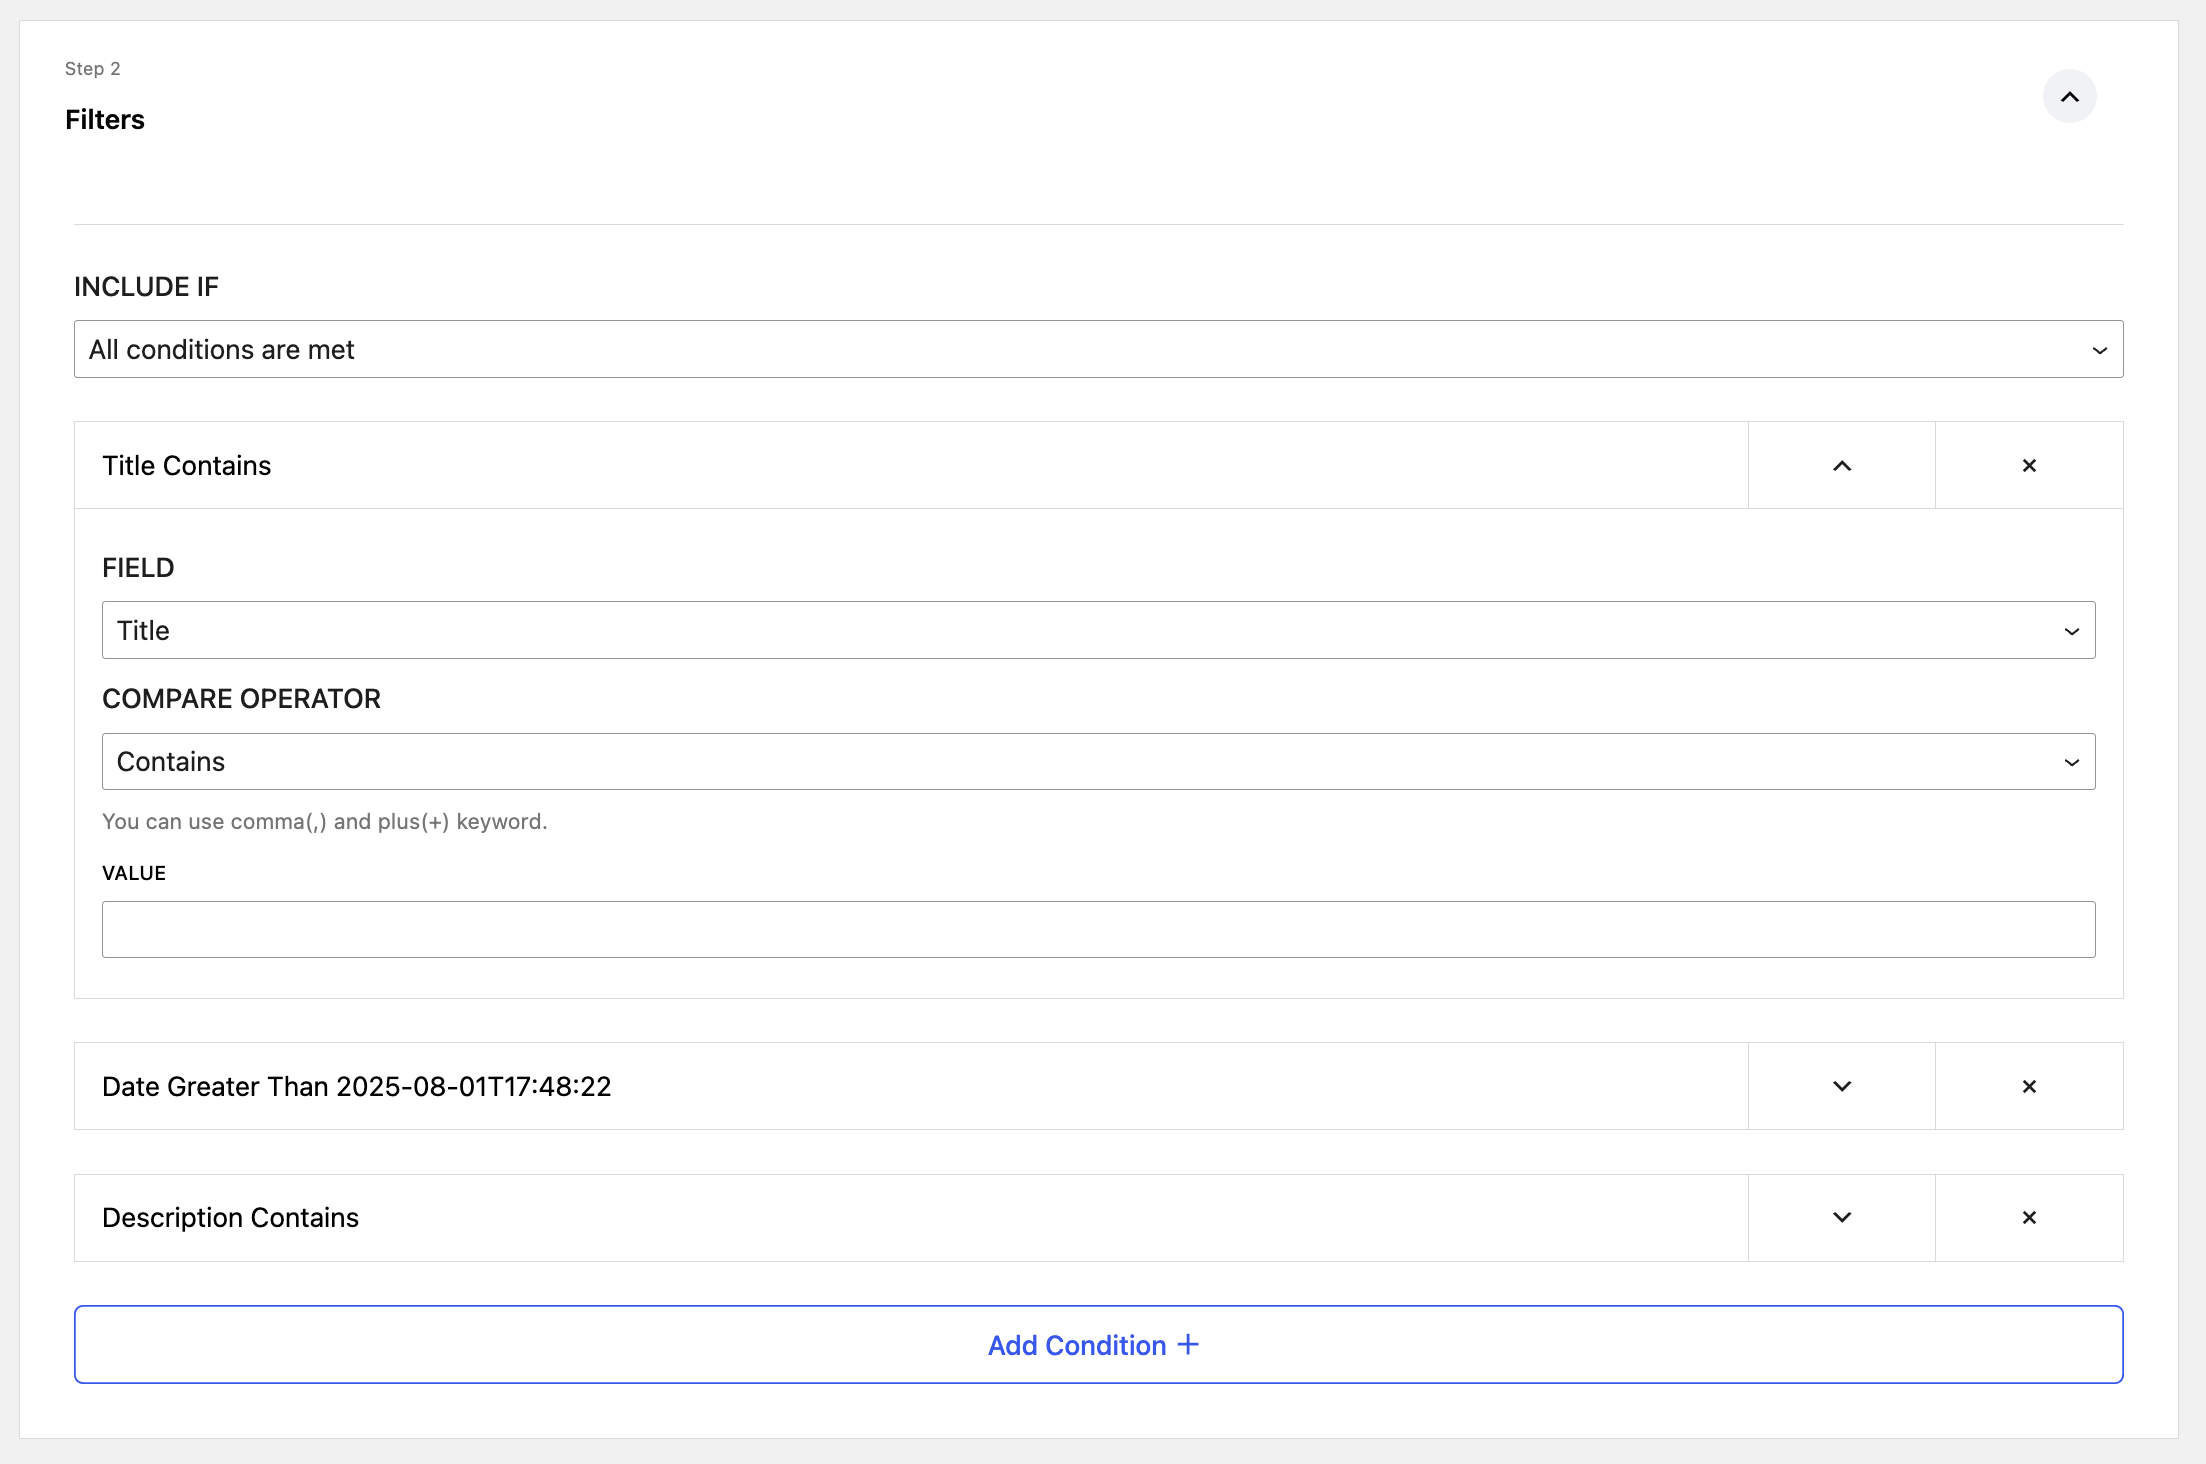Open the Field dropdown showing Title
2206x1464 pixels.
point(1097,631)
